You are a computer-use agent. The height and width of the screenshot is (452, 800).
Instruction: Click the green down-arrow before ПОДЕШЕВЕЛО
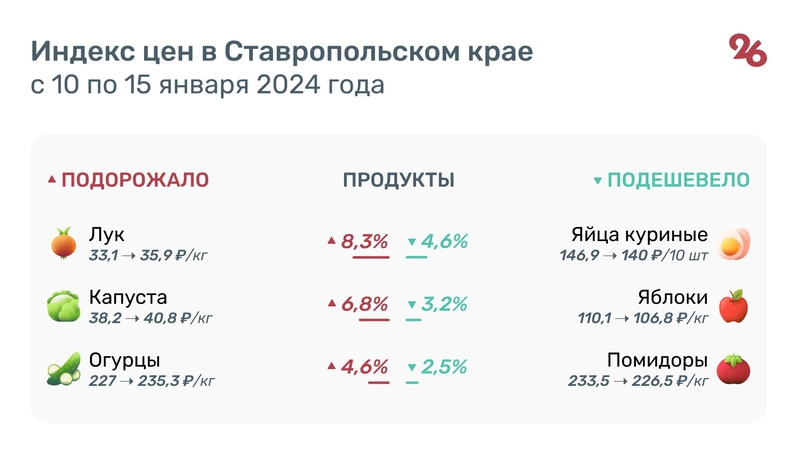pyautogui.click(x=598, y=181)
